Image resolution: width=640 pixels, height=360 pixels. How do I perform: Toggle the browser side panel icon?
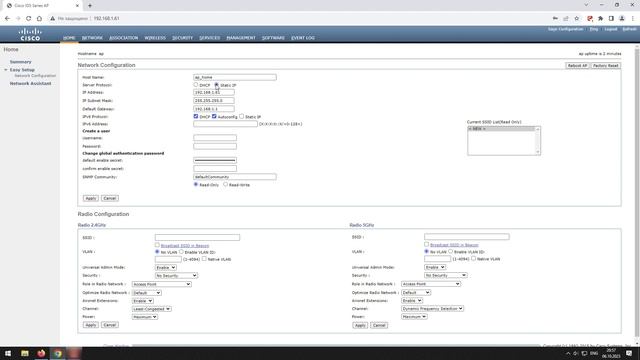[611, 18]
